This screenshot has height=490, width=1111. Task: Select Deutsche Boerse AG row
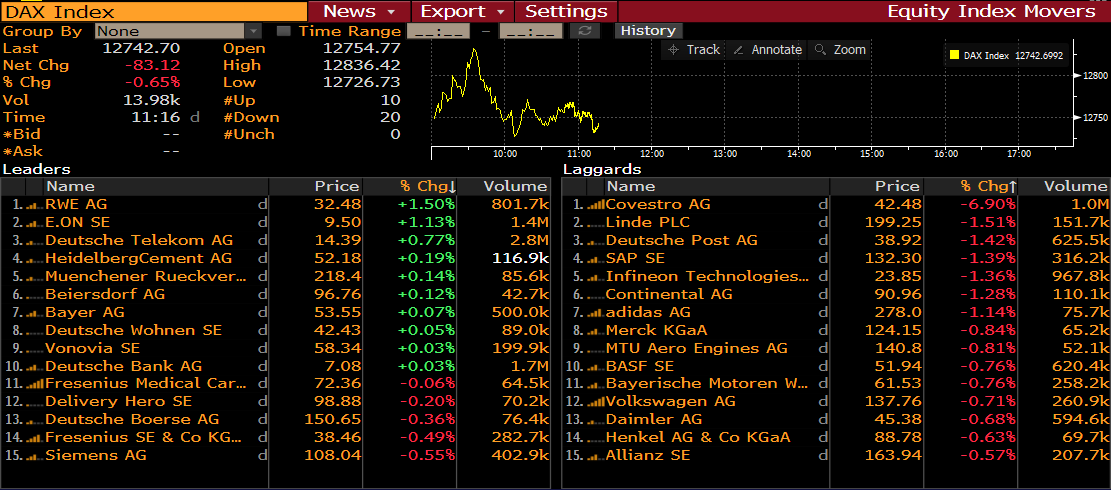point(276,419)
